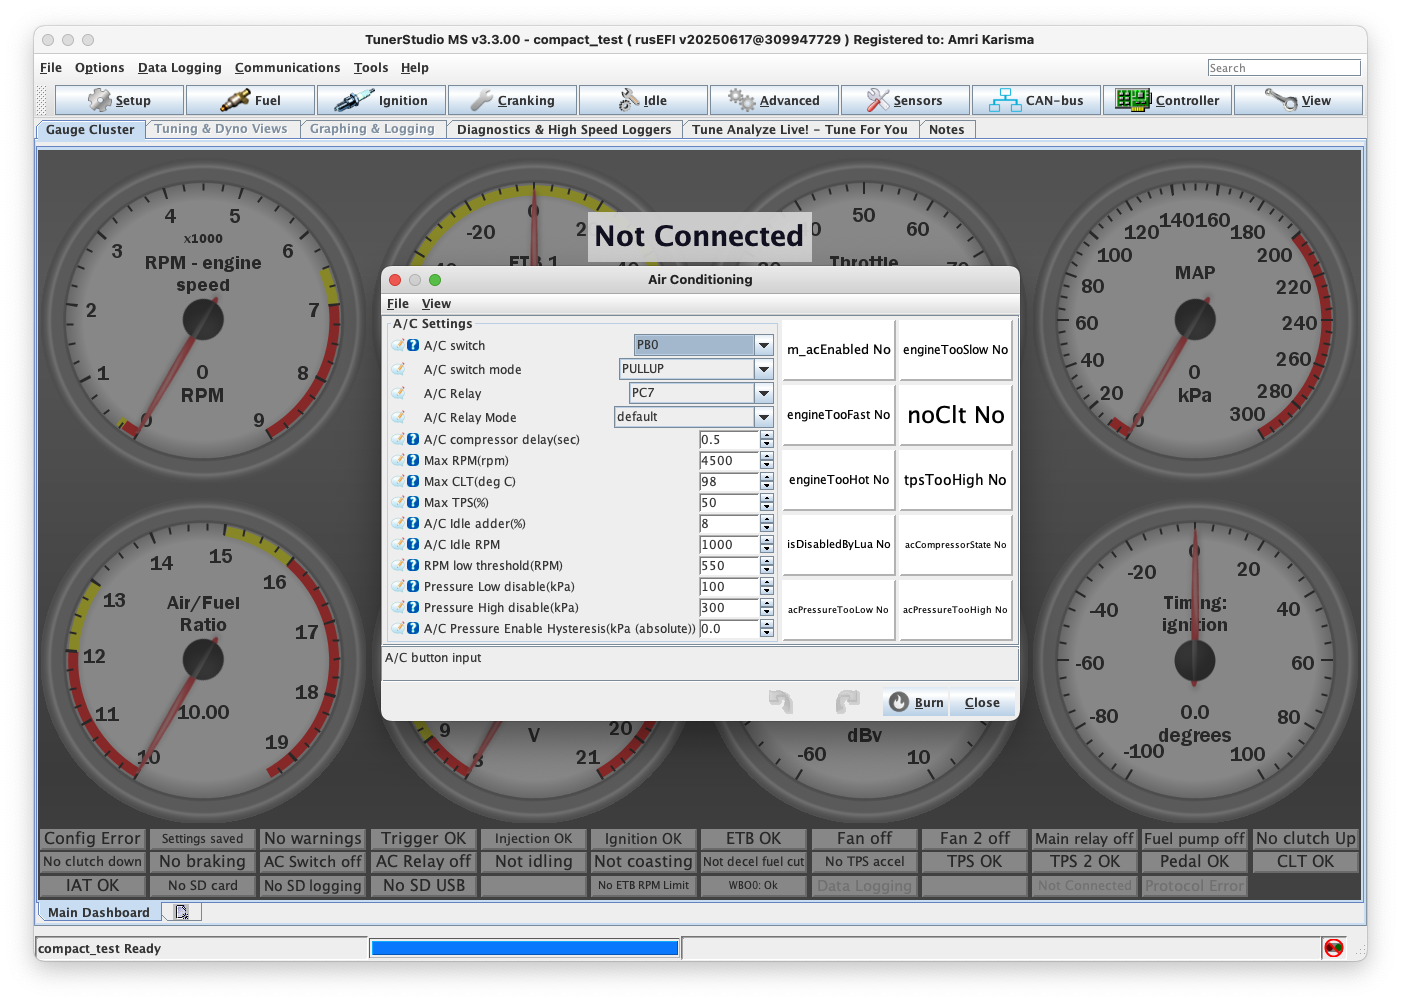Expand the A/C switch PB0 dropdown
Image resolution: width=1401 pixels, height=1003 pixels.
(764, 345)
